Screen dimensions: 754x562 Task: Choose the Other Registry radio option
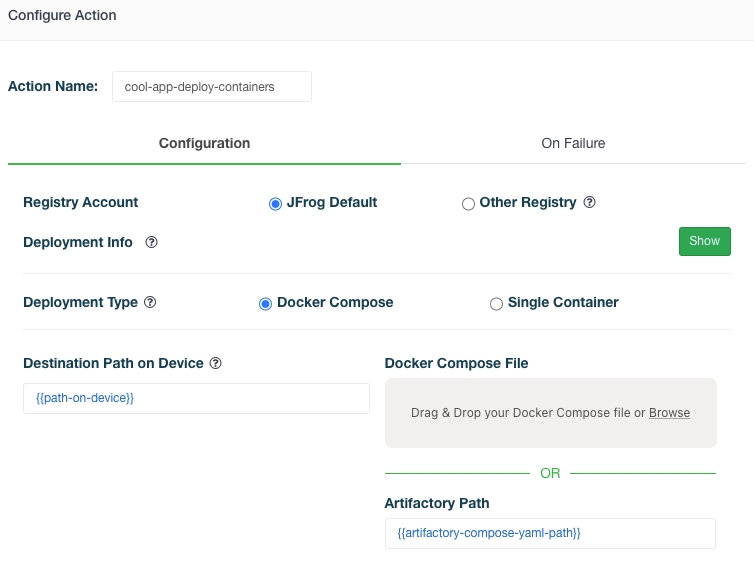(468, 203)
